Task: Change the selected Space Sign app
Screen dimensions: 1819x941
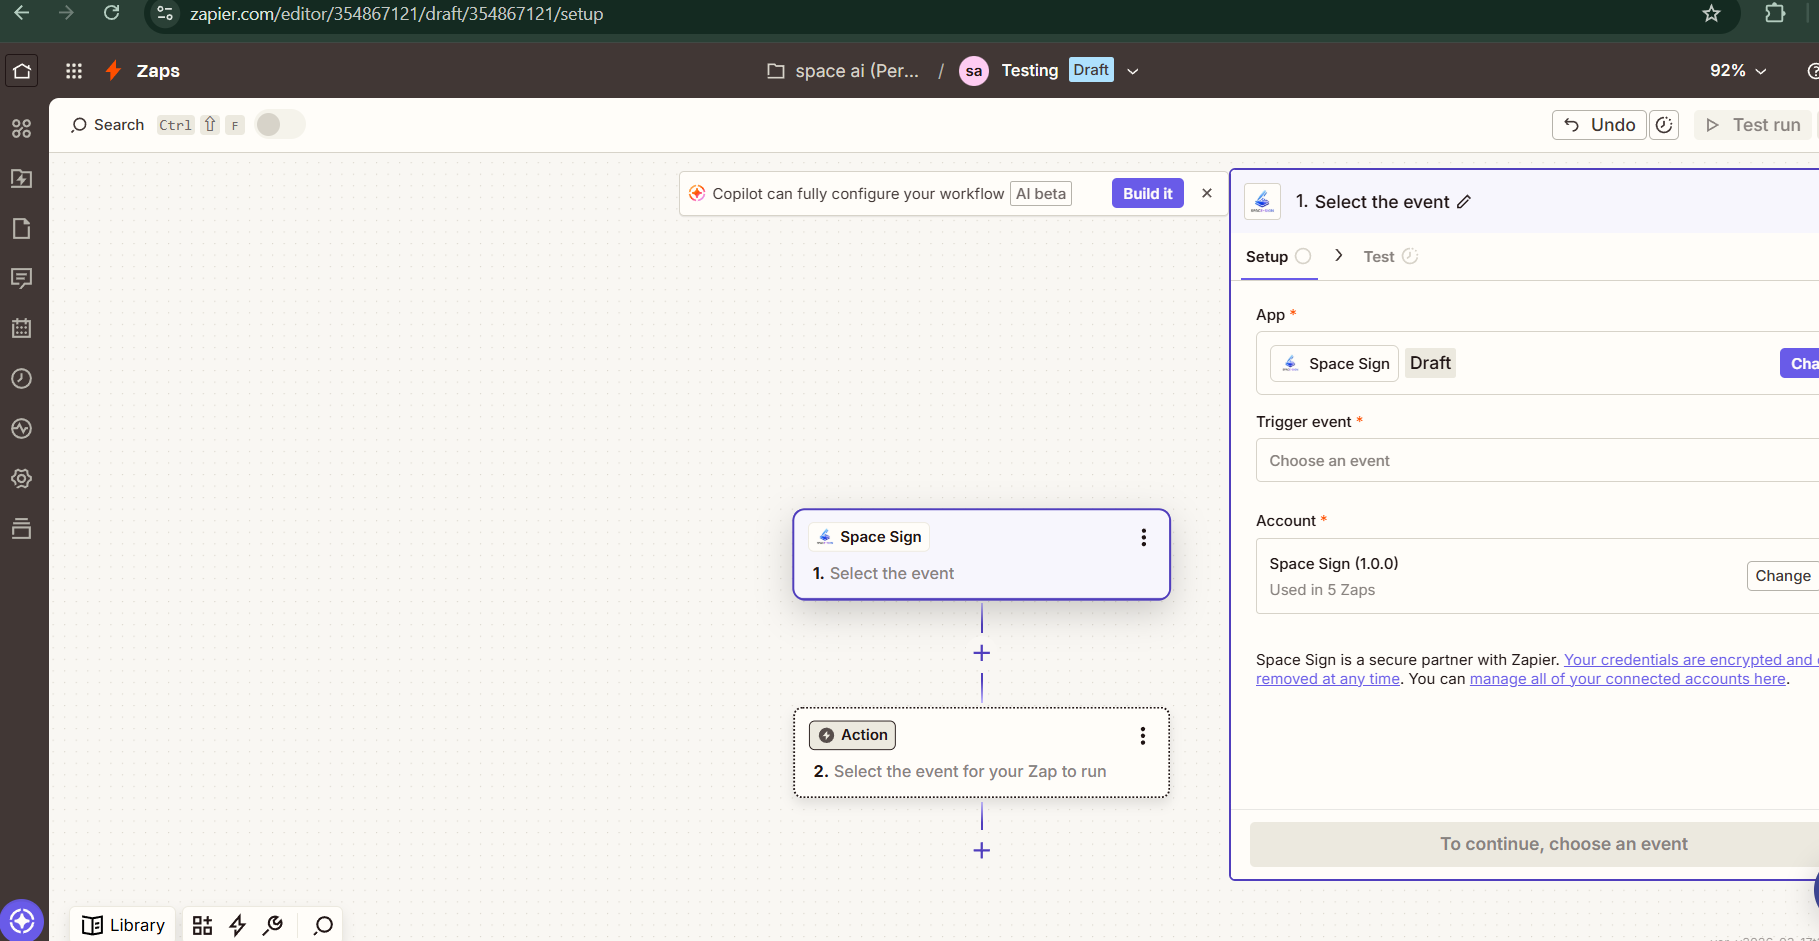Action: (1800, 364)
